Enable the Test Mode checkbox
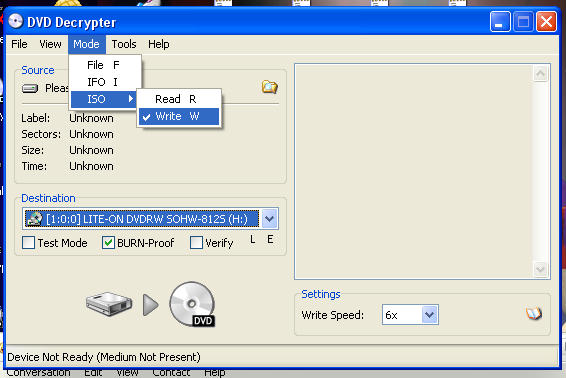 pos(29,243)
